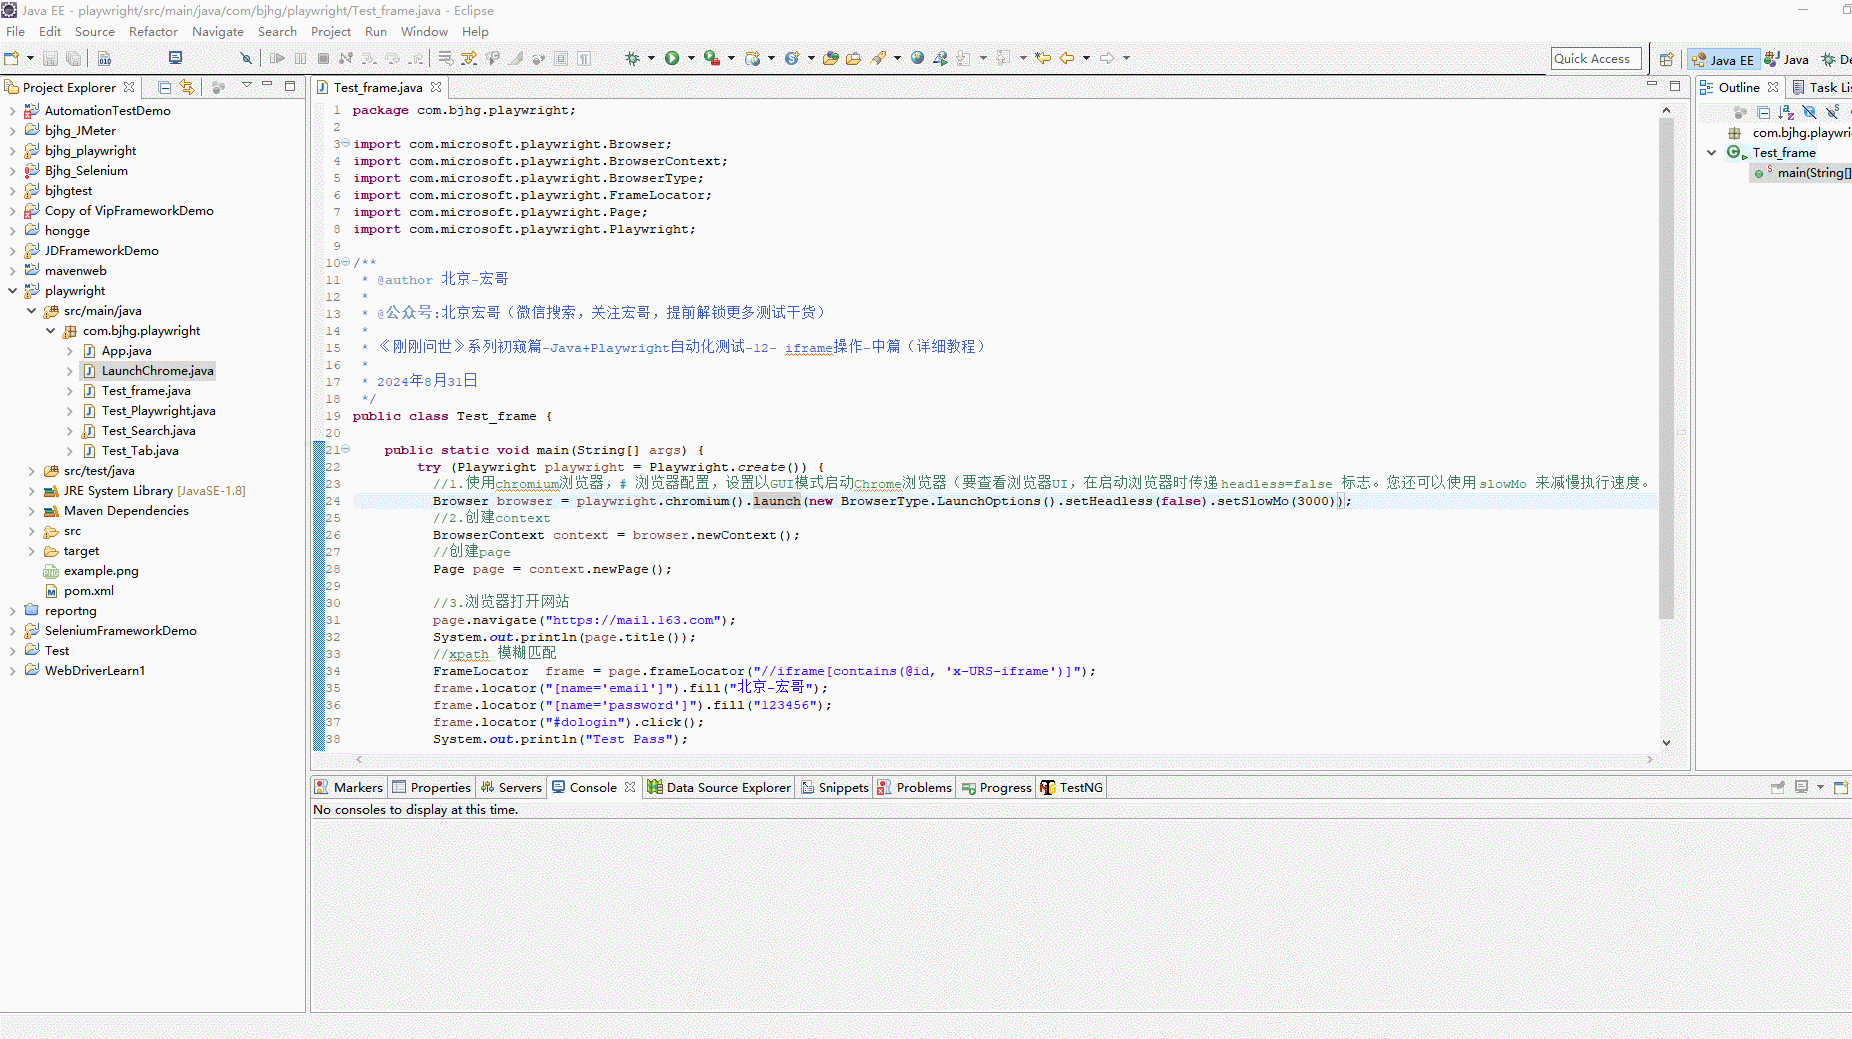Expand the Maven Dependencies node
The height and width of the screenshot is (1039, 1852).
(31, 511)
